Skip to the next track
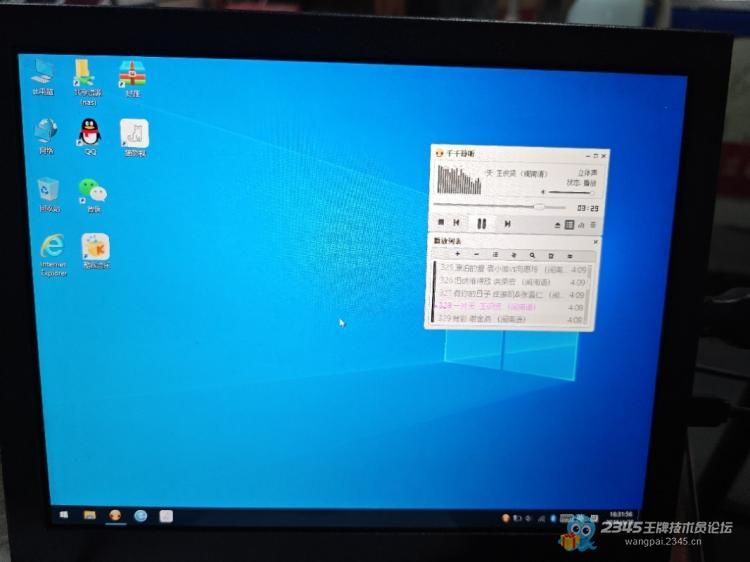 click(x=508, y=224)
